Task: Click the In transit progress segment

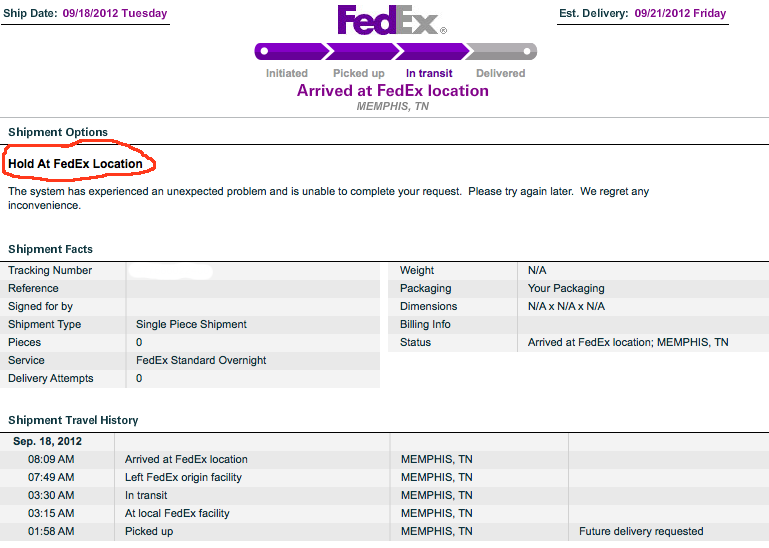Action: (434, 52)
